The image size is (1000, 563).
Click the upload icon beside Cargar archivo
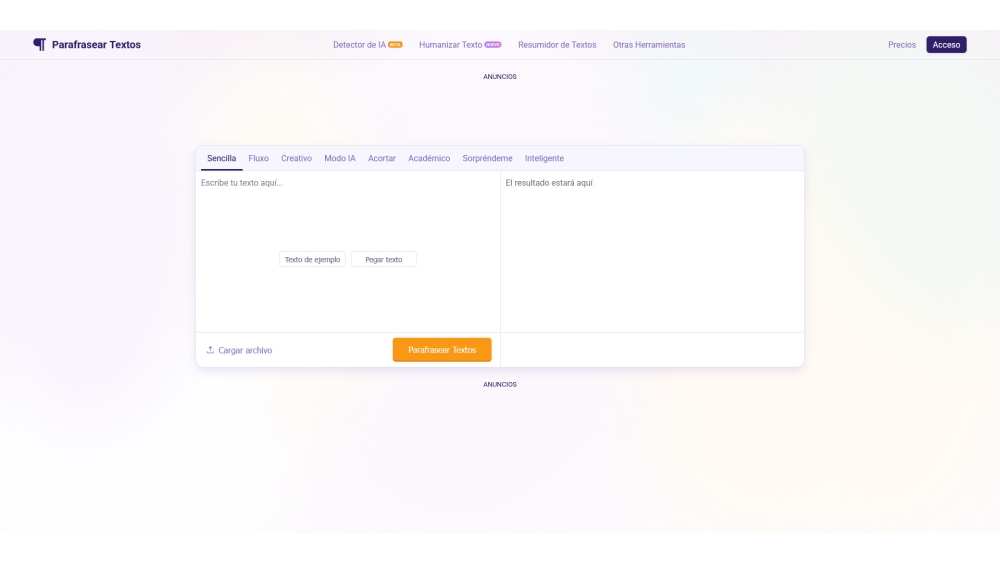click(210, 350)
